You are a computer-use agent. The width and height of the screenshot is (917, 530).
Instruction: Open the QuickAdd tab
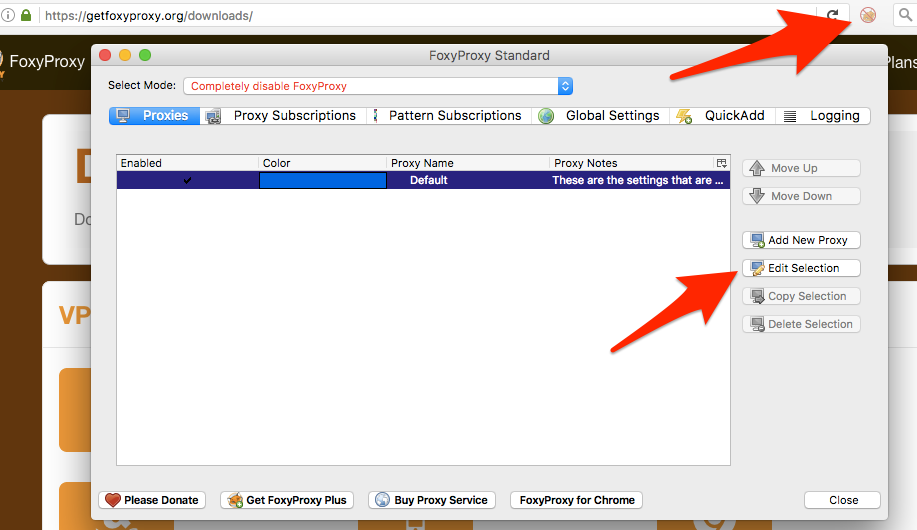pos(722,116)
